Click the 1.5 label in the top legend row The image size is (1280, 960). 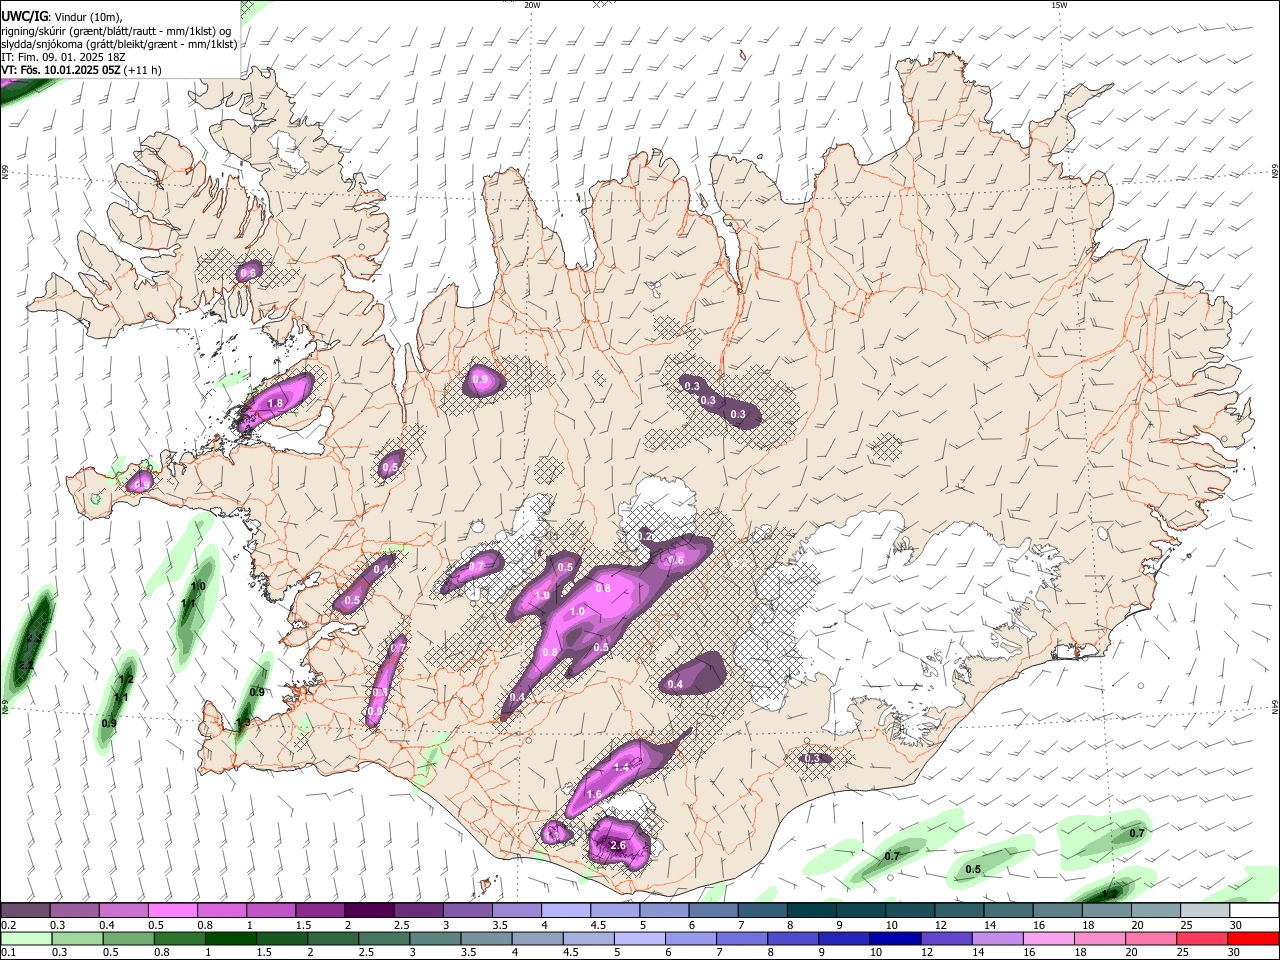pyautogui.click(x=303, y=925)
